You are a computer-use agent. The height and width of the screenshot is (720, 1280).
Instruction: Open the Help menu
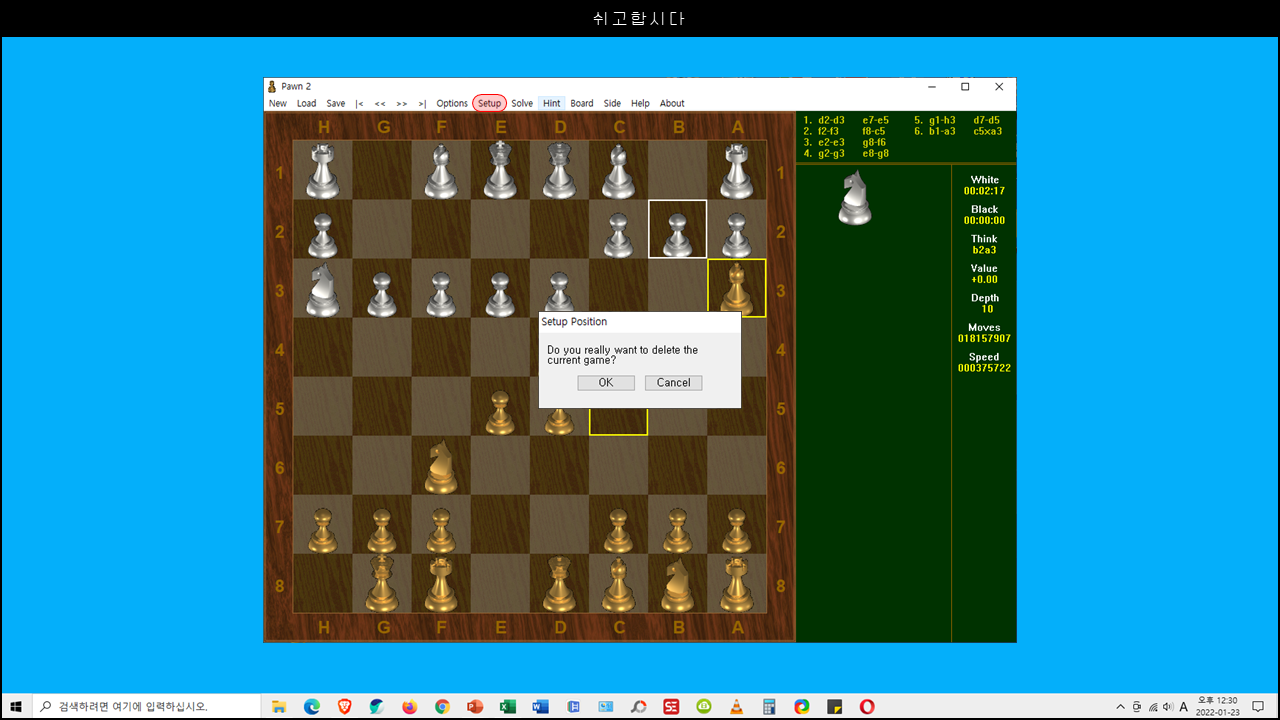click(640, 103)
